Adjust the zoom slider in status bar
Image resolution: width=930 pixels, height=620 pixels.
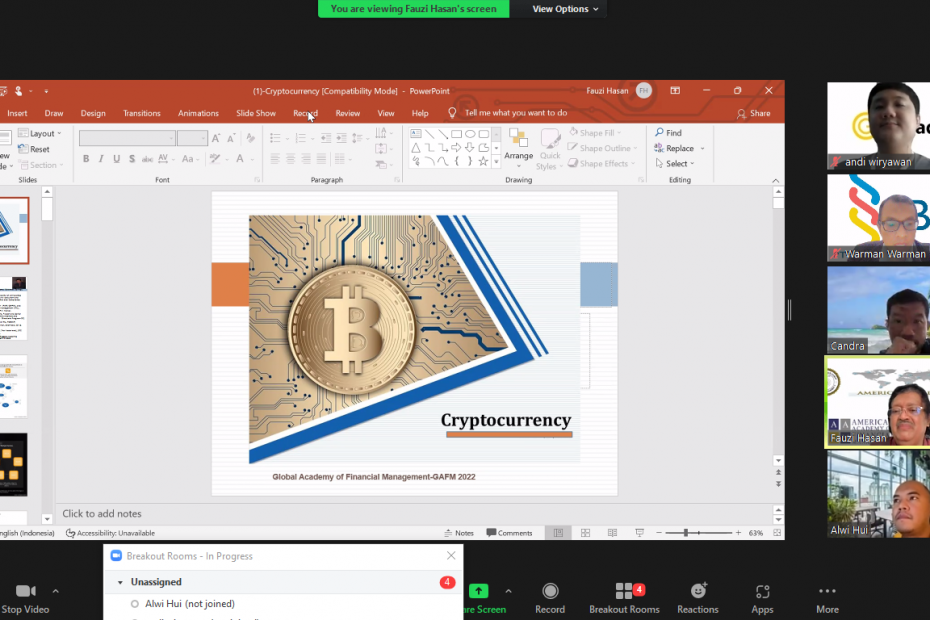pyautogui.click(x=686, y=533)
